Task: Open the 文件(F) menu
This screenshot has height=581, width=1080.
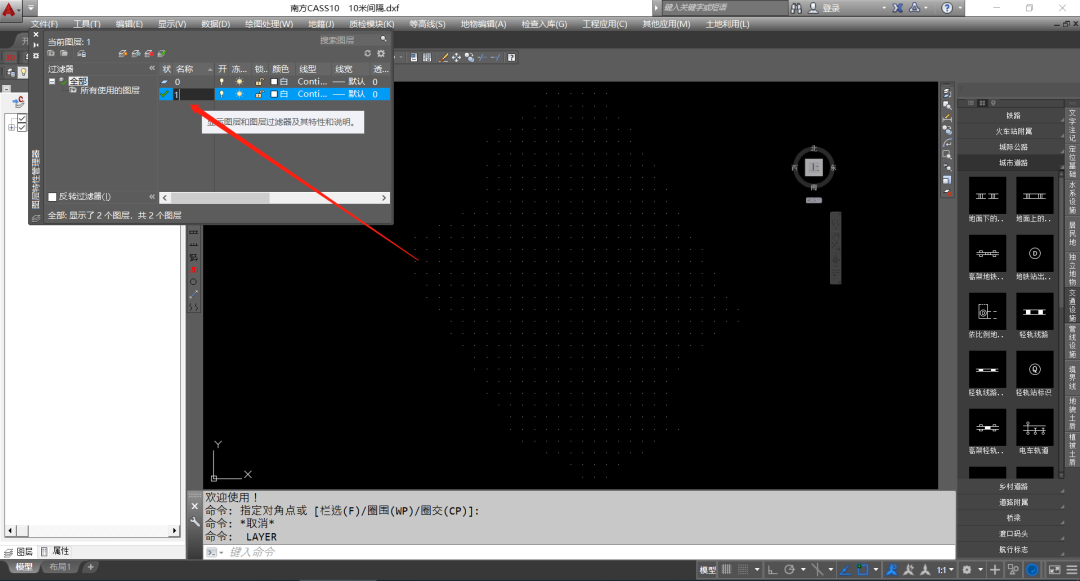Action: click(x=45, y=24)
